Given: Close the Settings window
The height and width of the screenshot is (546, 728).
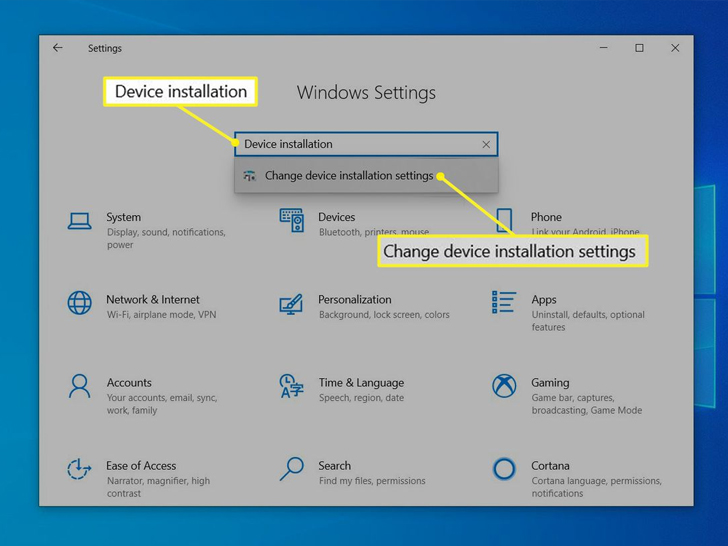Looking at the screenshot, I should pos(675,48).
